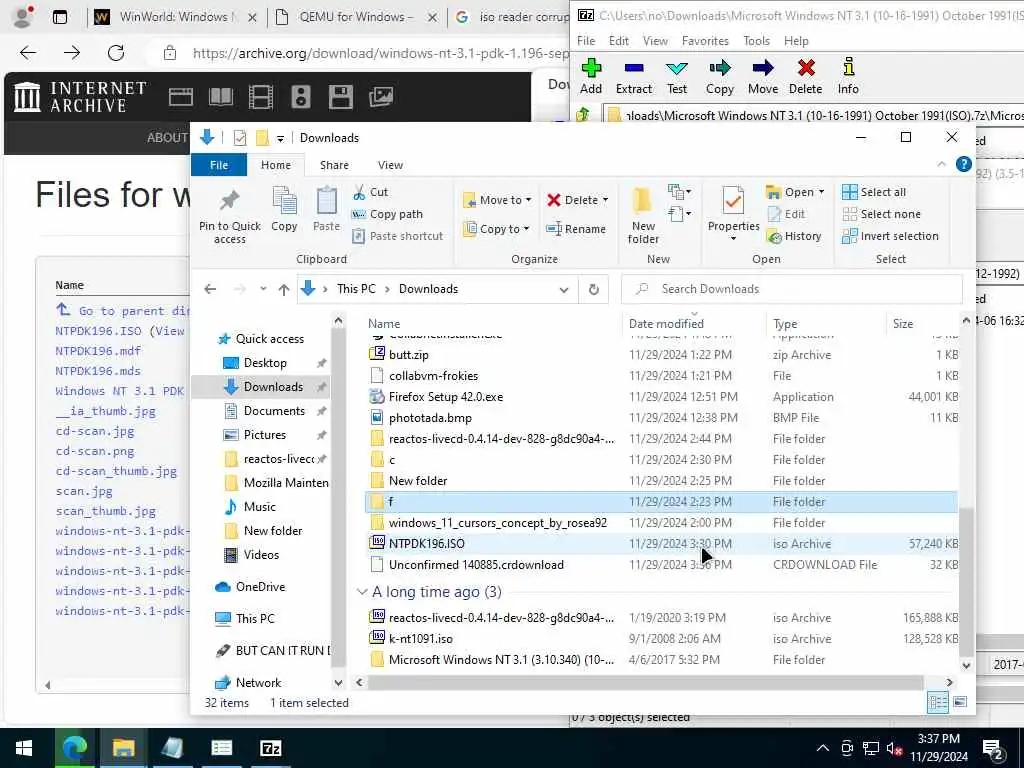Click the Info icon in 7-Zip
The width and height of the screenshot is (1024, 768).
pos(848,76)
